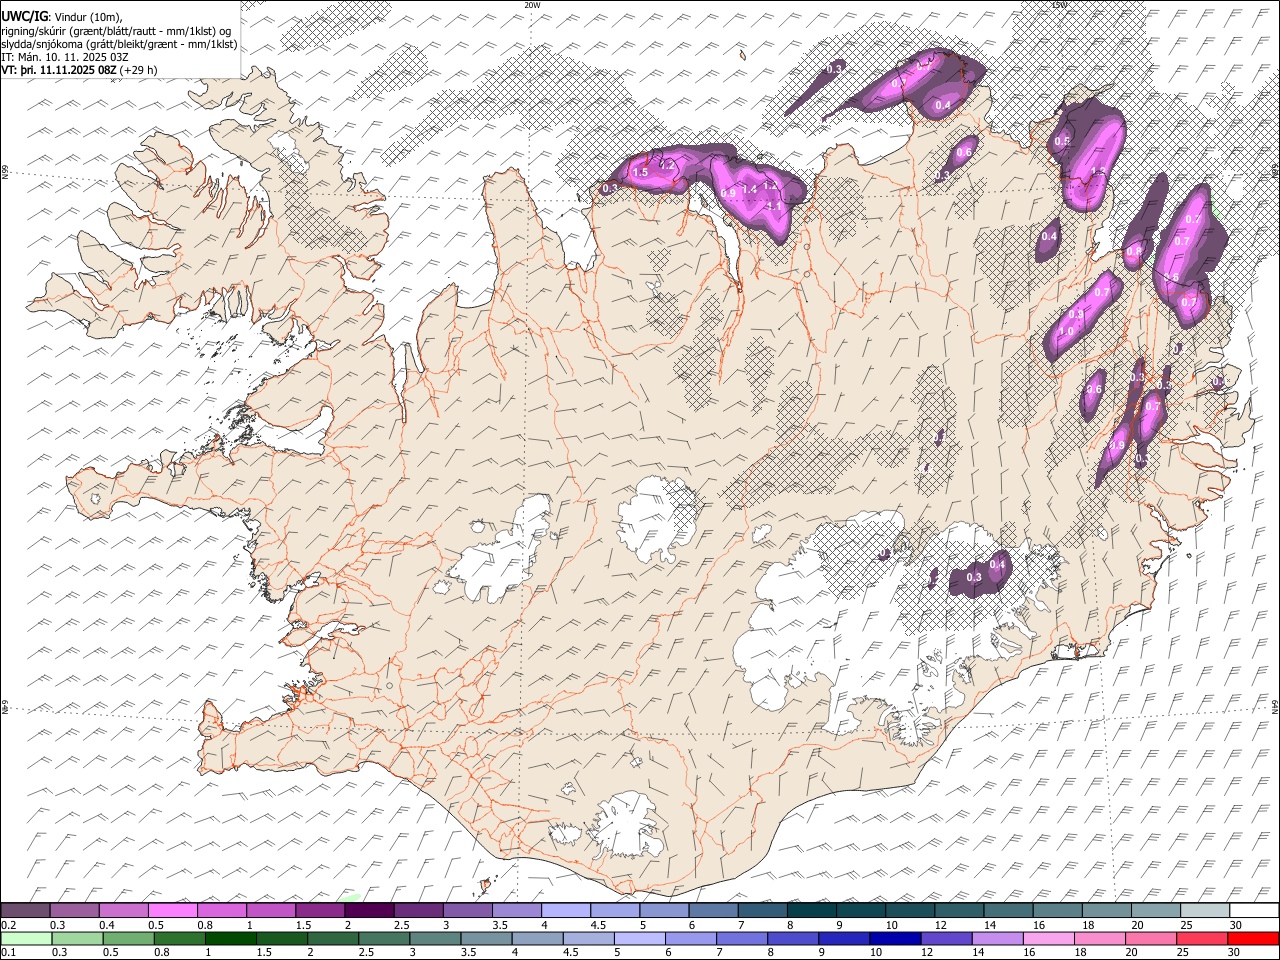
Task: Click the crimson 25 swatch in lower legend
Action: (x=1202, y=938)
